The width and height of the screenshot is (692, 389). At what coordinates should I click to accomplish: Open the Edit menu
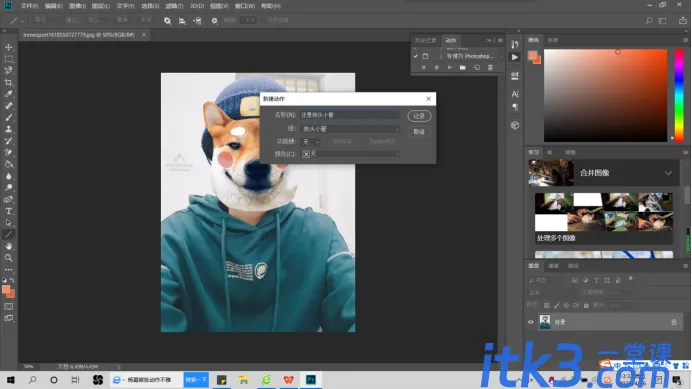click(x=53, y=6)
